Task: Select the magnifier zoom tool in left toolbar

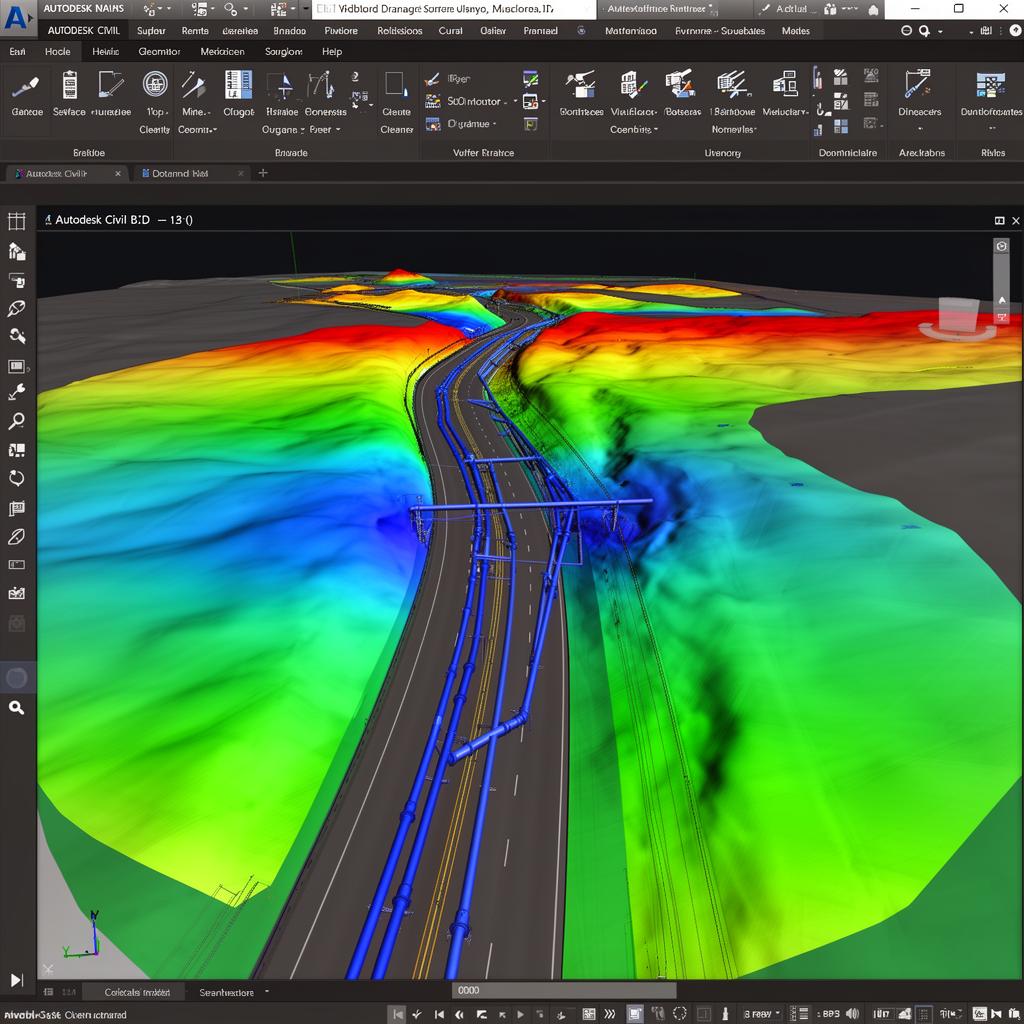Action: pyautogui.click(x=16, y=421)
